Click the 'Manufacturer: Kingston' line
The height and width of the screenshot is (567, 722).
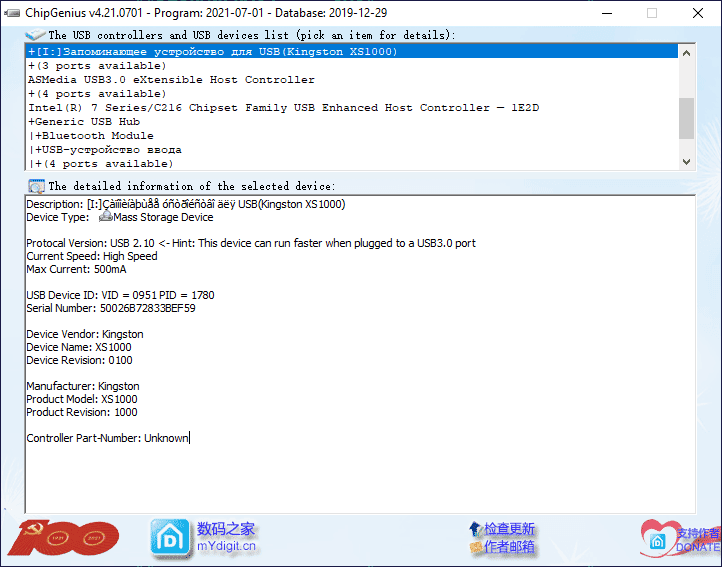pos(83,386)
